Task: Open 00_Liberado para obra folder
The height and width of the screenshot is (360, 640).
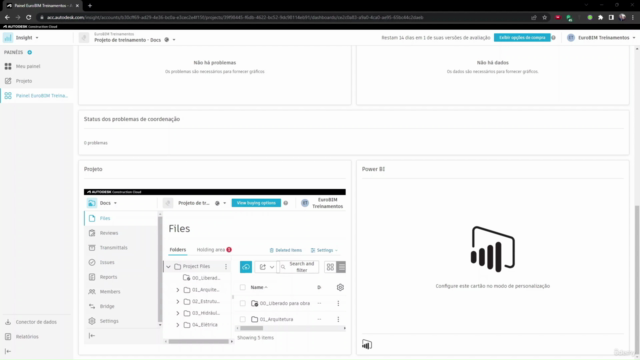Action: (x=284, y=303)
